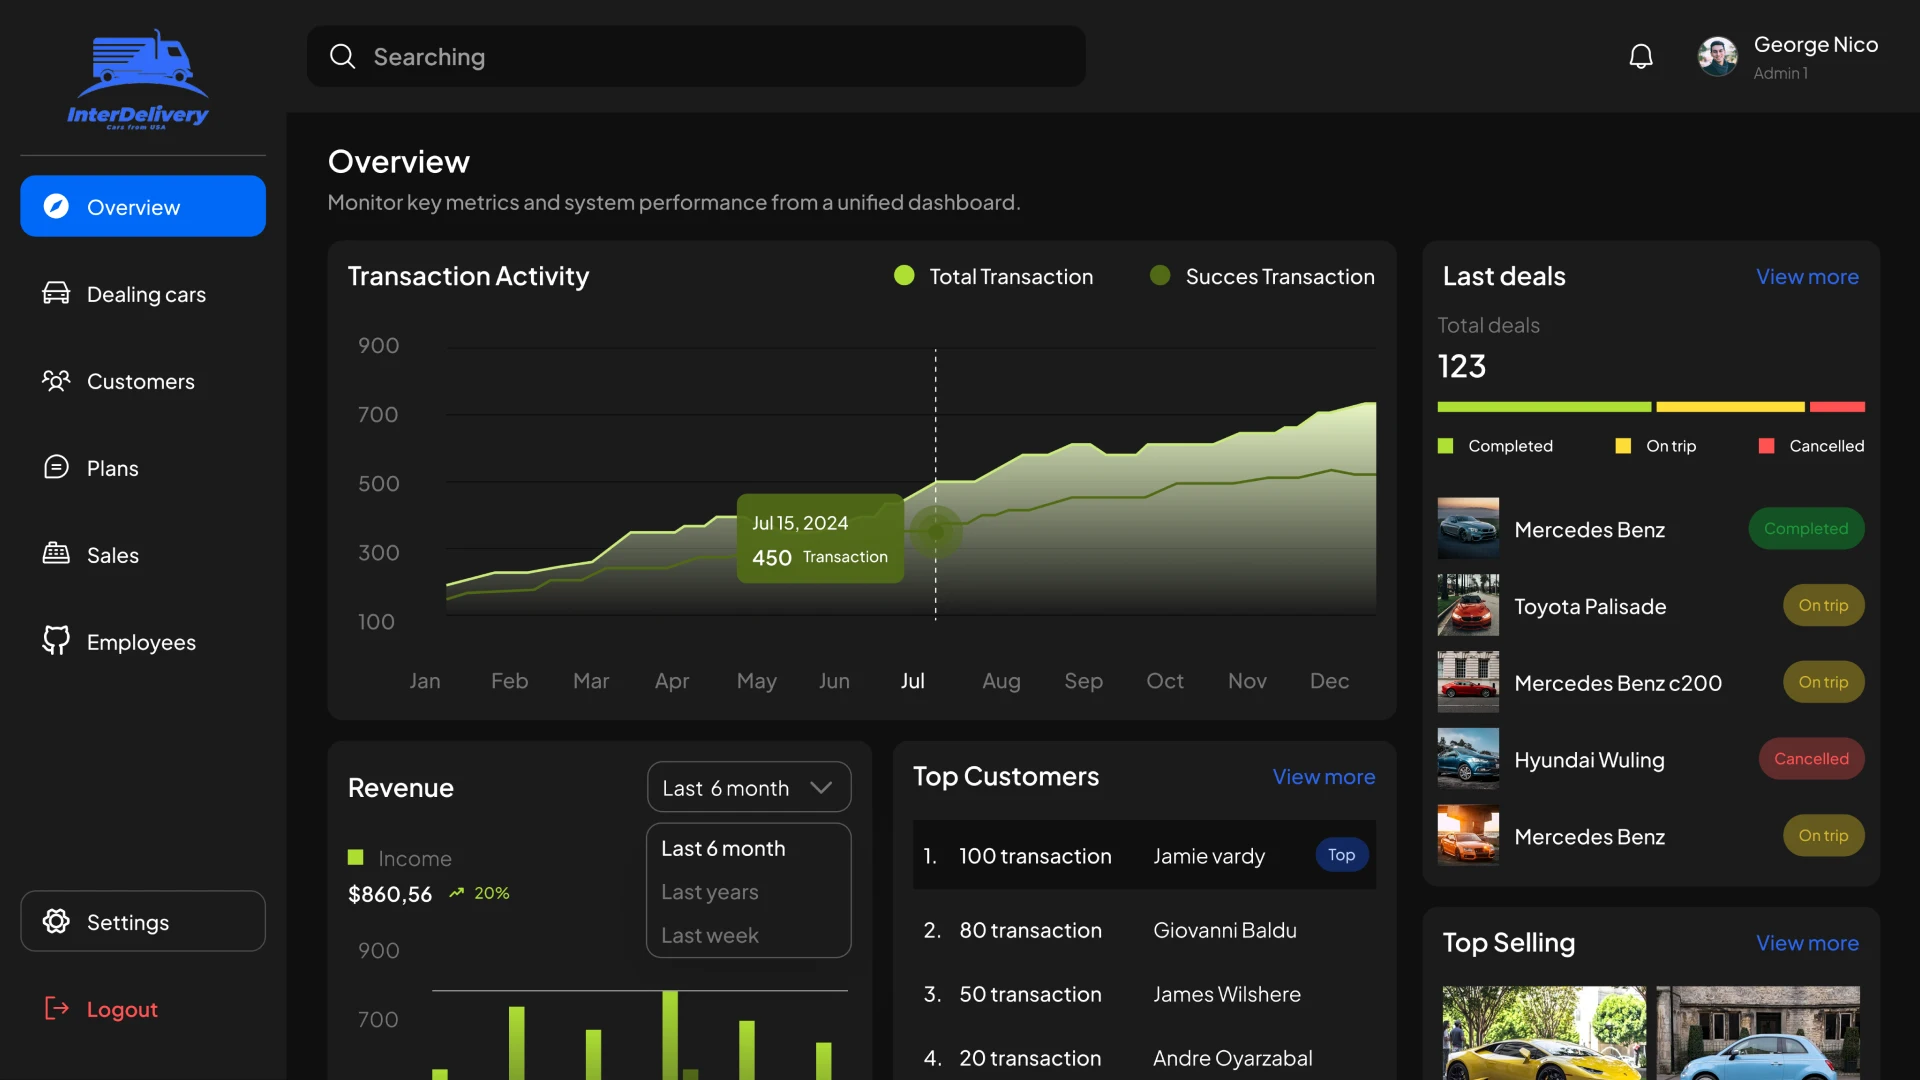Click the Settings gear icon

56,921
